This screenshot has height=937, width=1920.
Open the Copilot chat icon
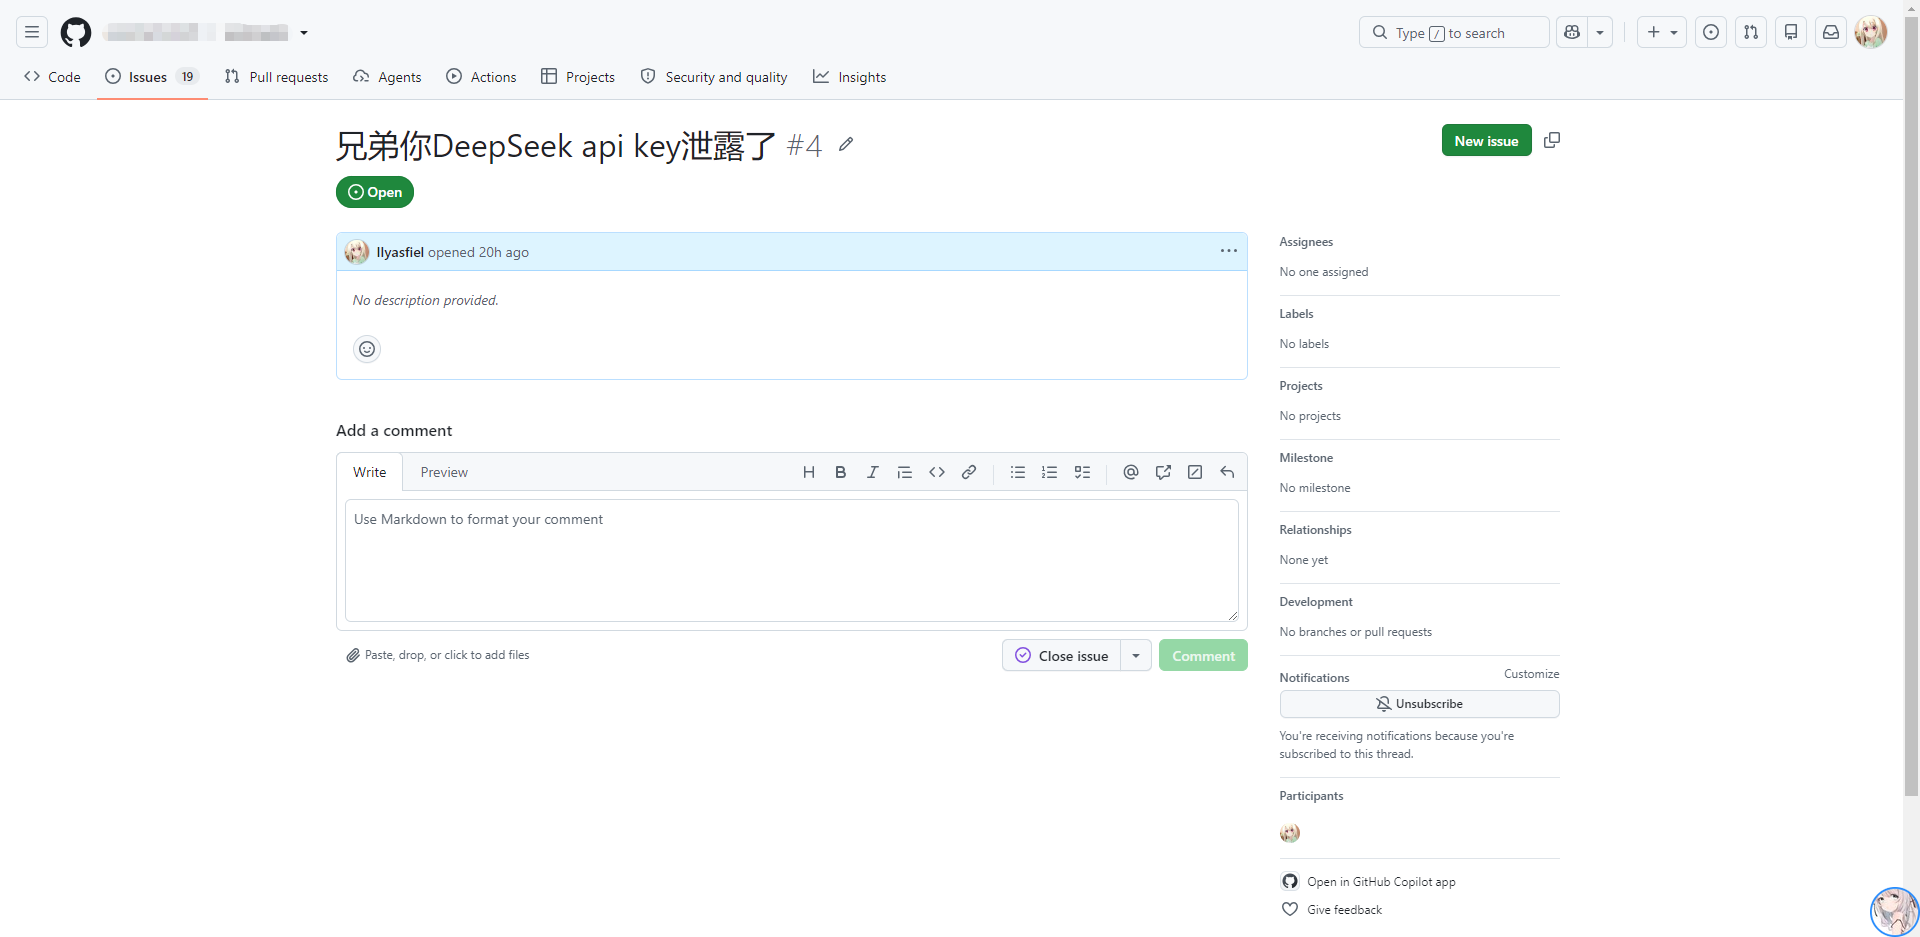1572,32
